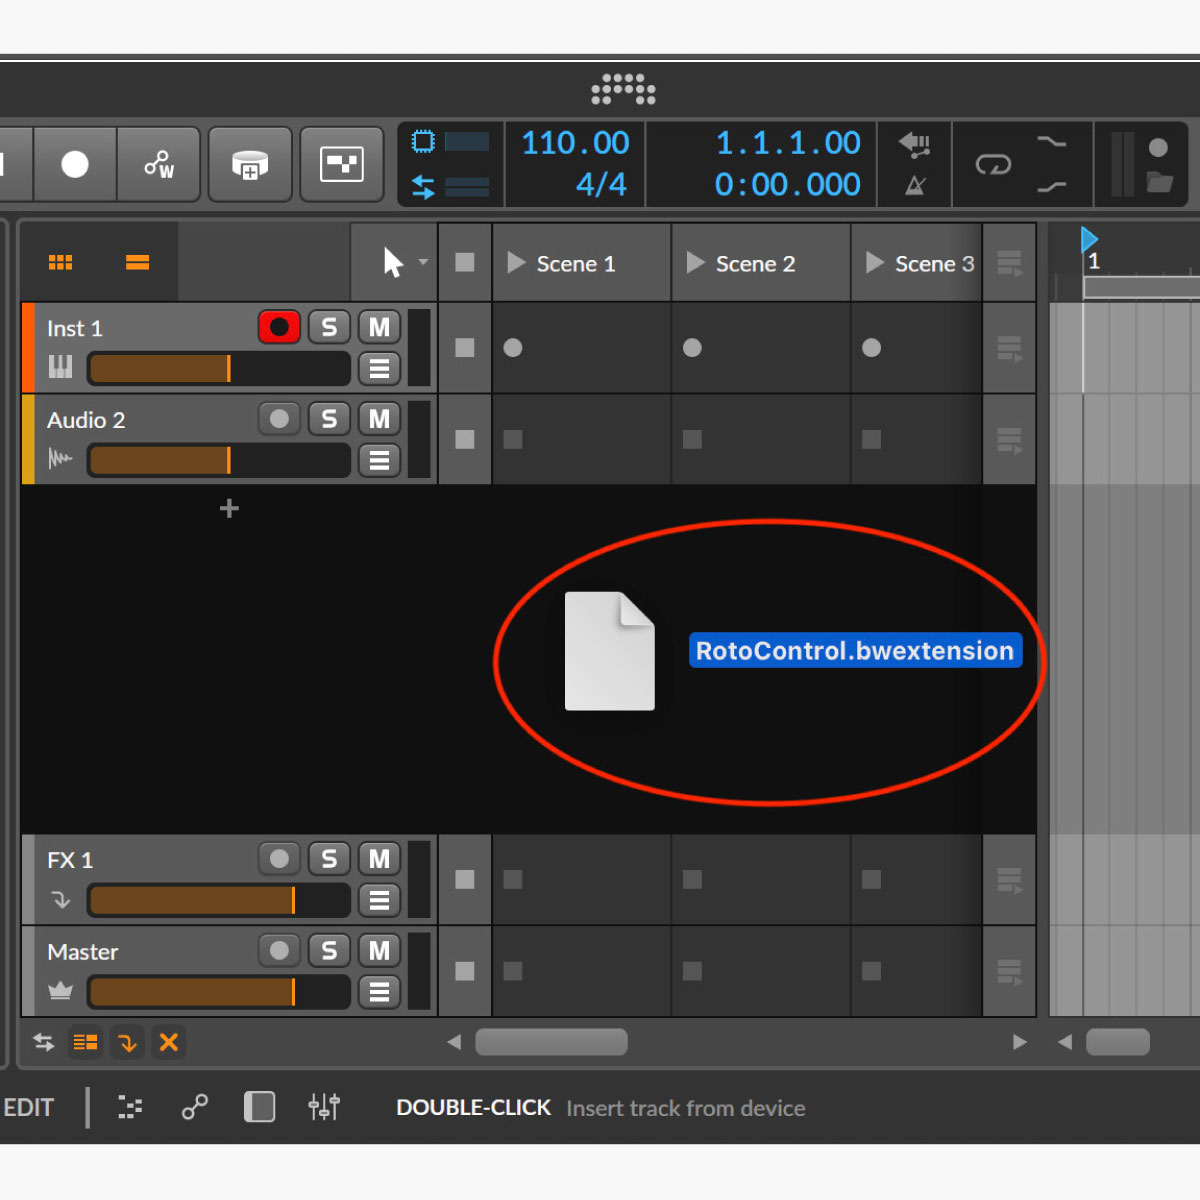Toggle the metronome icon
Viewport: 1200px width, 1200px height.
(915, 185)
